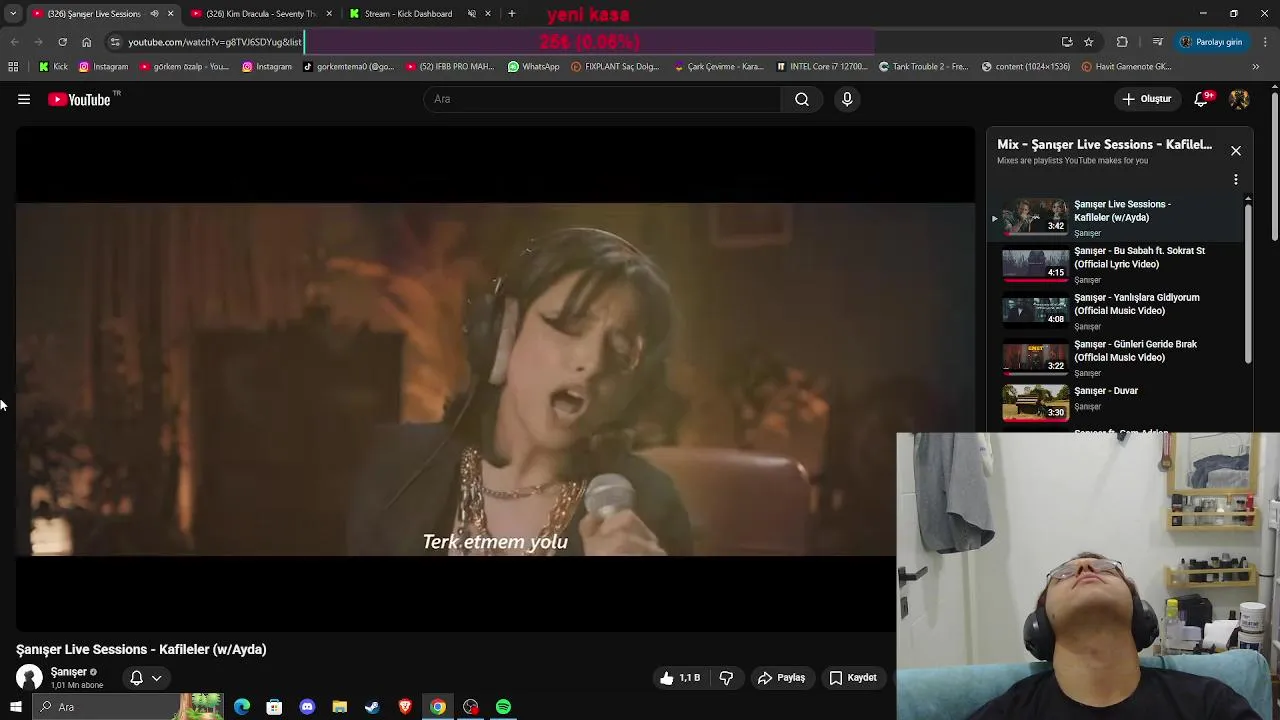Screen dimensions: 1280x720
Task: Click the browser address bar URL
Action: point(214,42)
